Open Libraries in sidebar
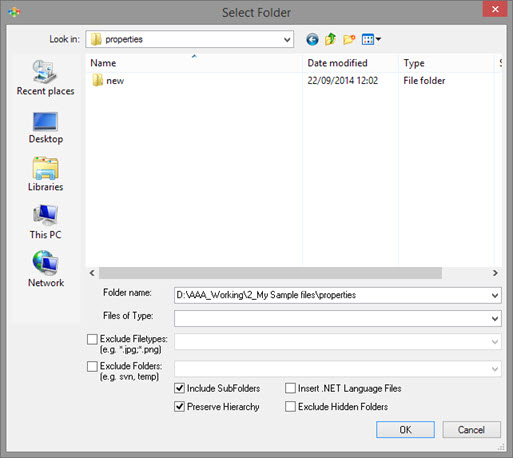Screen dimensions: 513x458 point(45,174)
